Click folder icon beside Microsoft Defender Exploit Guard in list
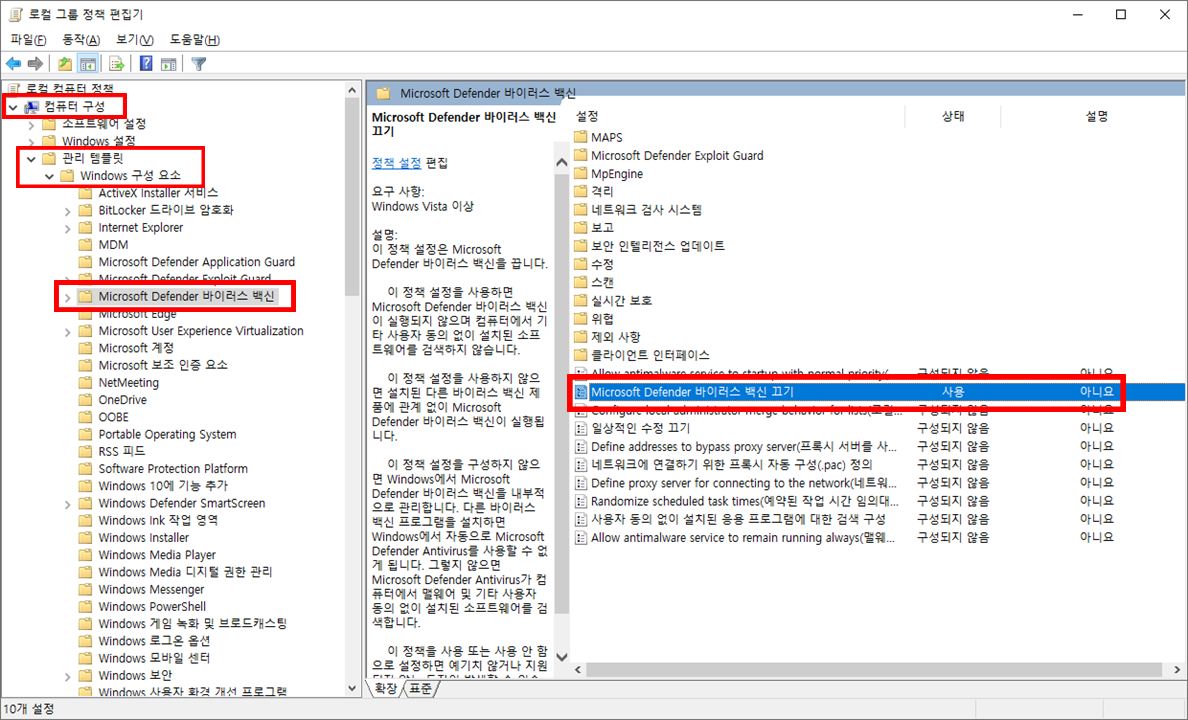 (581, 155)
